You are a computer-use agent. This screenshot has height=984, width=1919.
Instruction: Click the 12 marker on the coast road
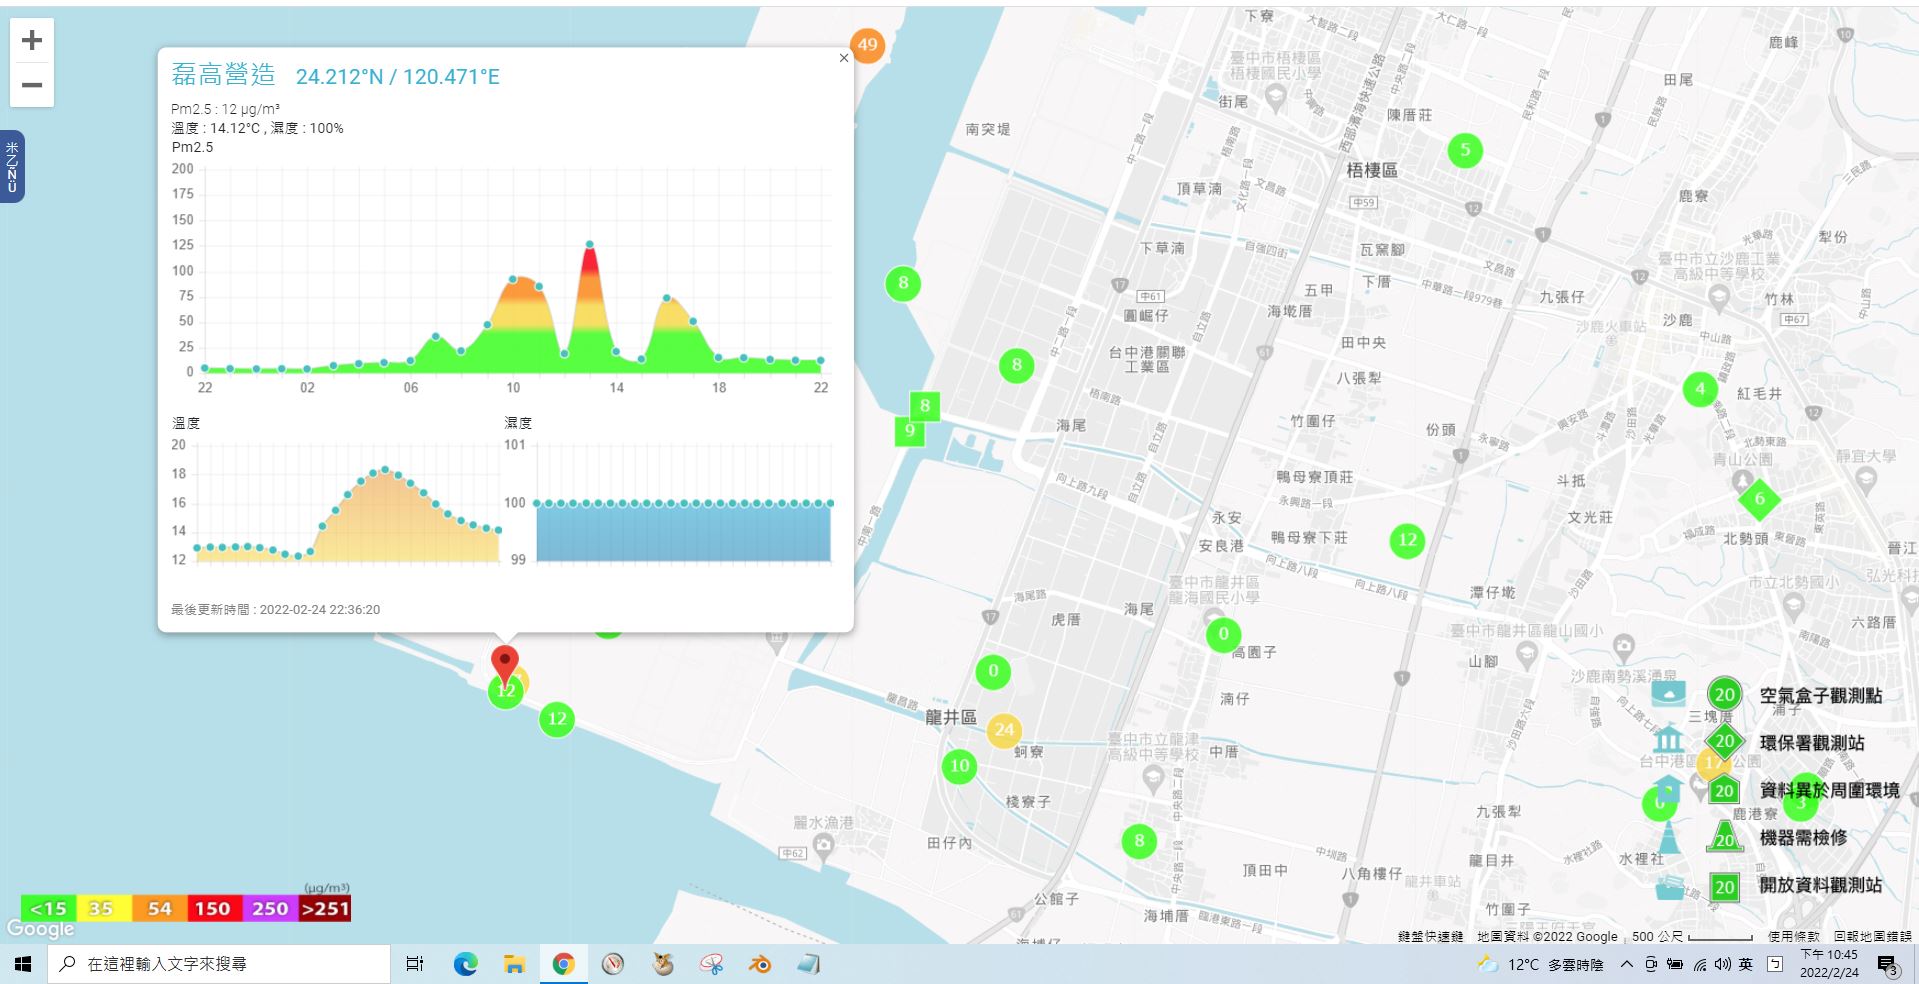tap(557, 719)
